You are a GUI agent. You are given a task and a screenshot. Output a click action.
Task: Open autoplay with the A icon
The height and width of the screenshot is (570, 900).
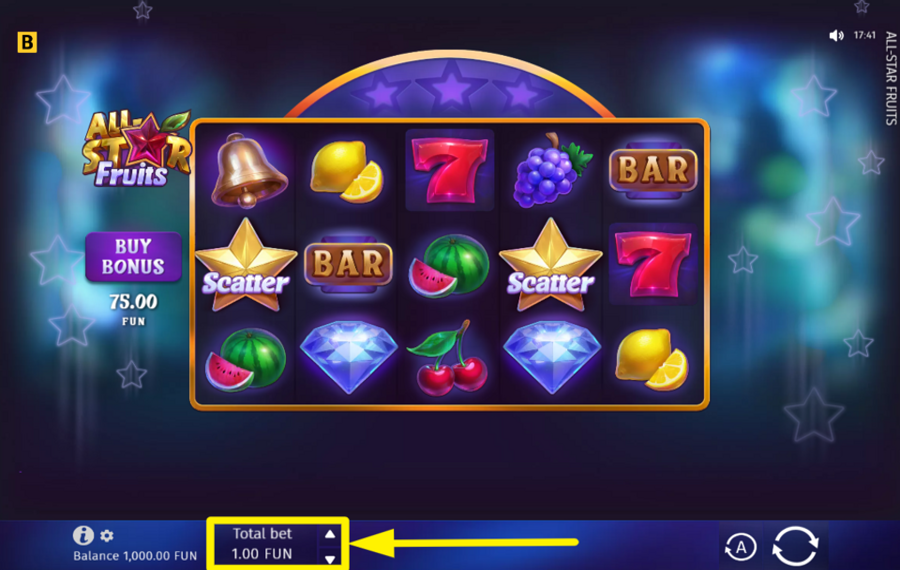coord(740,547)
